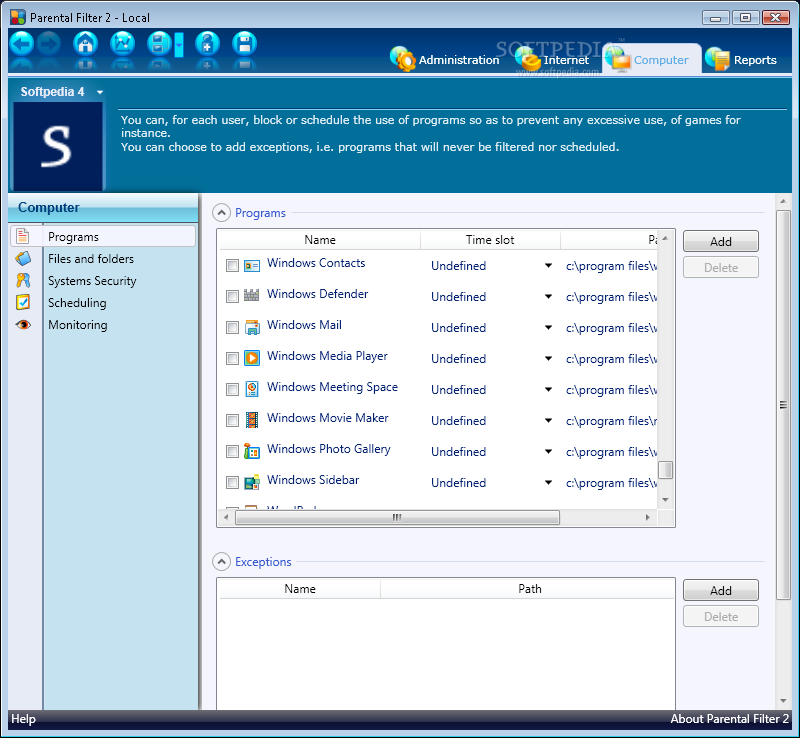Click the Add button for Programs
This screenshot has height=738, width=800.
tap(720, 241)
